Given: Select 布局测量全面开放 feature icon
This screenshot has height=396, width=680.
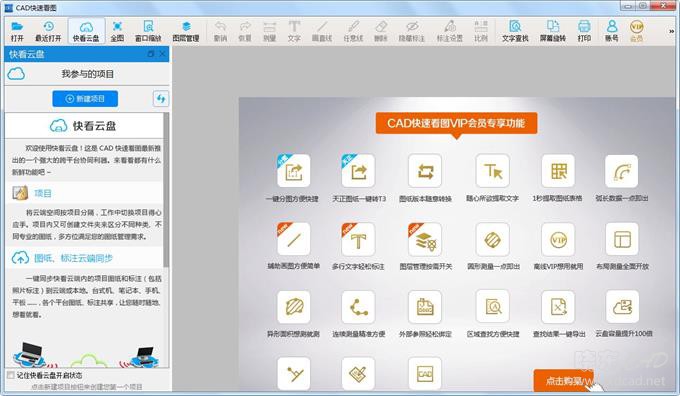Looking at the screenshot, I should click(622, 239).
